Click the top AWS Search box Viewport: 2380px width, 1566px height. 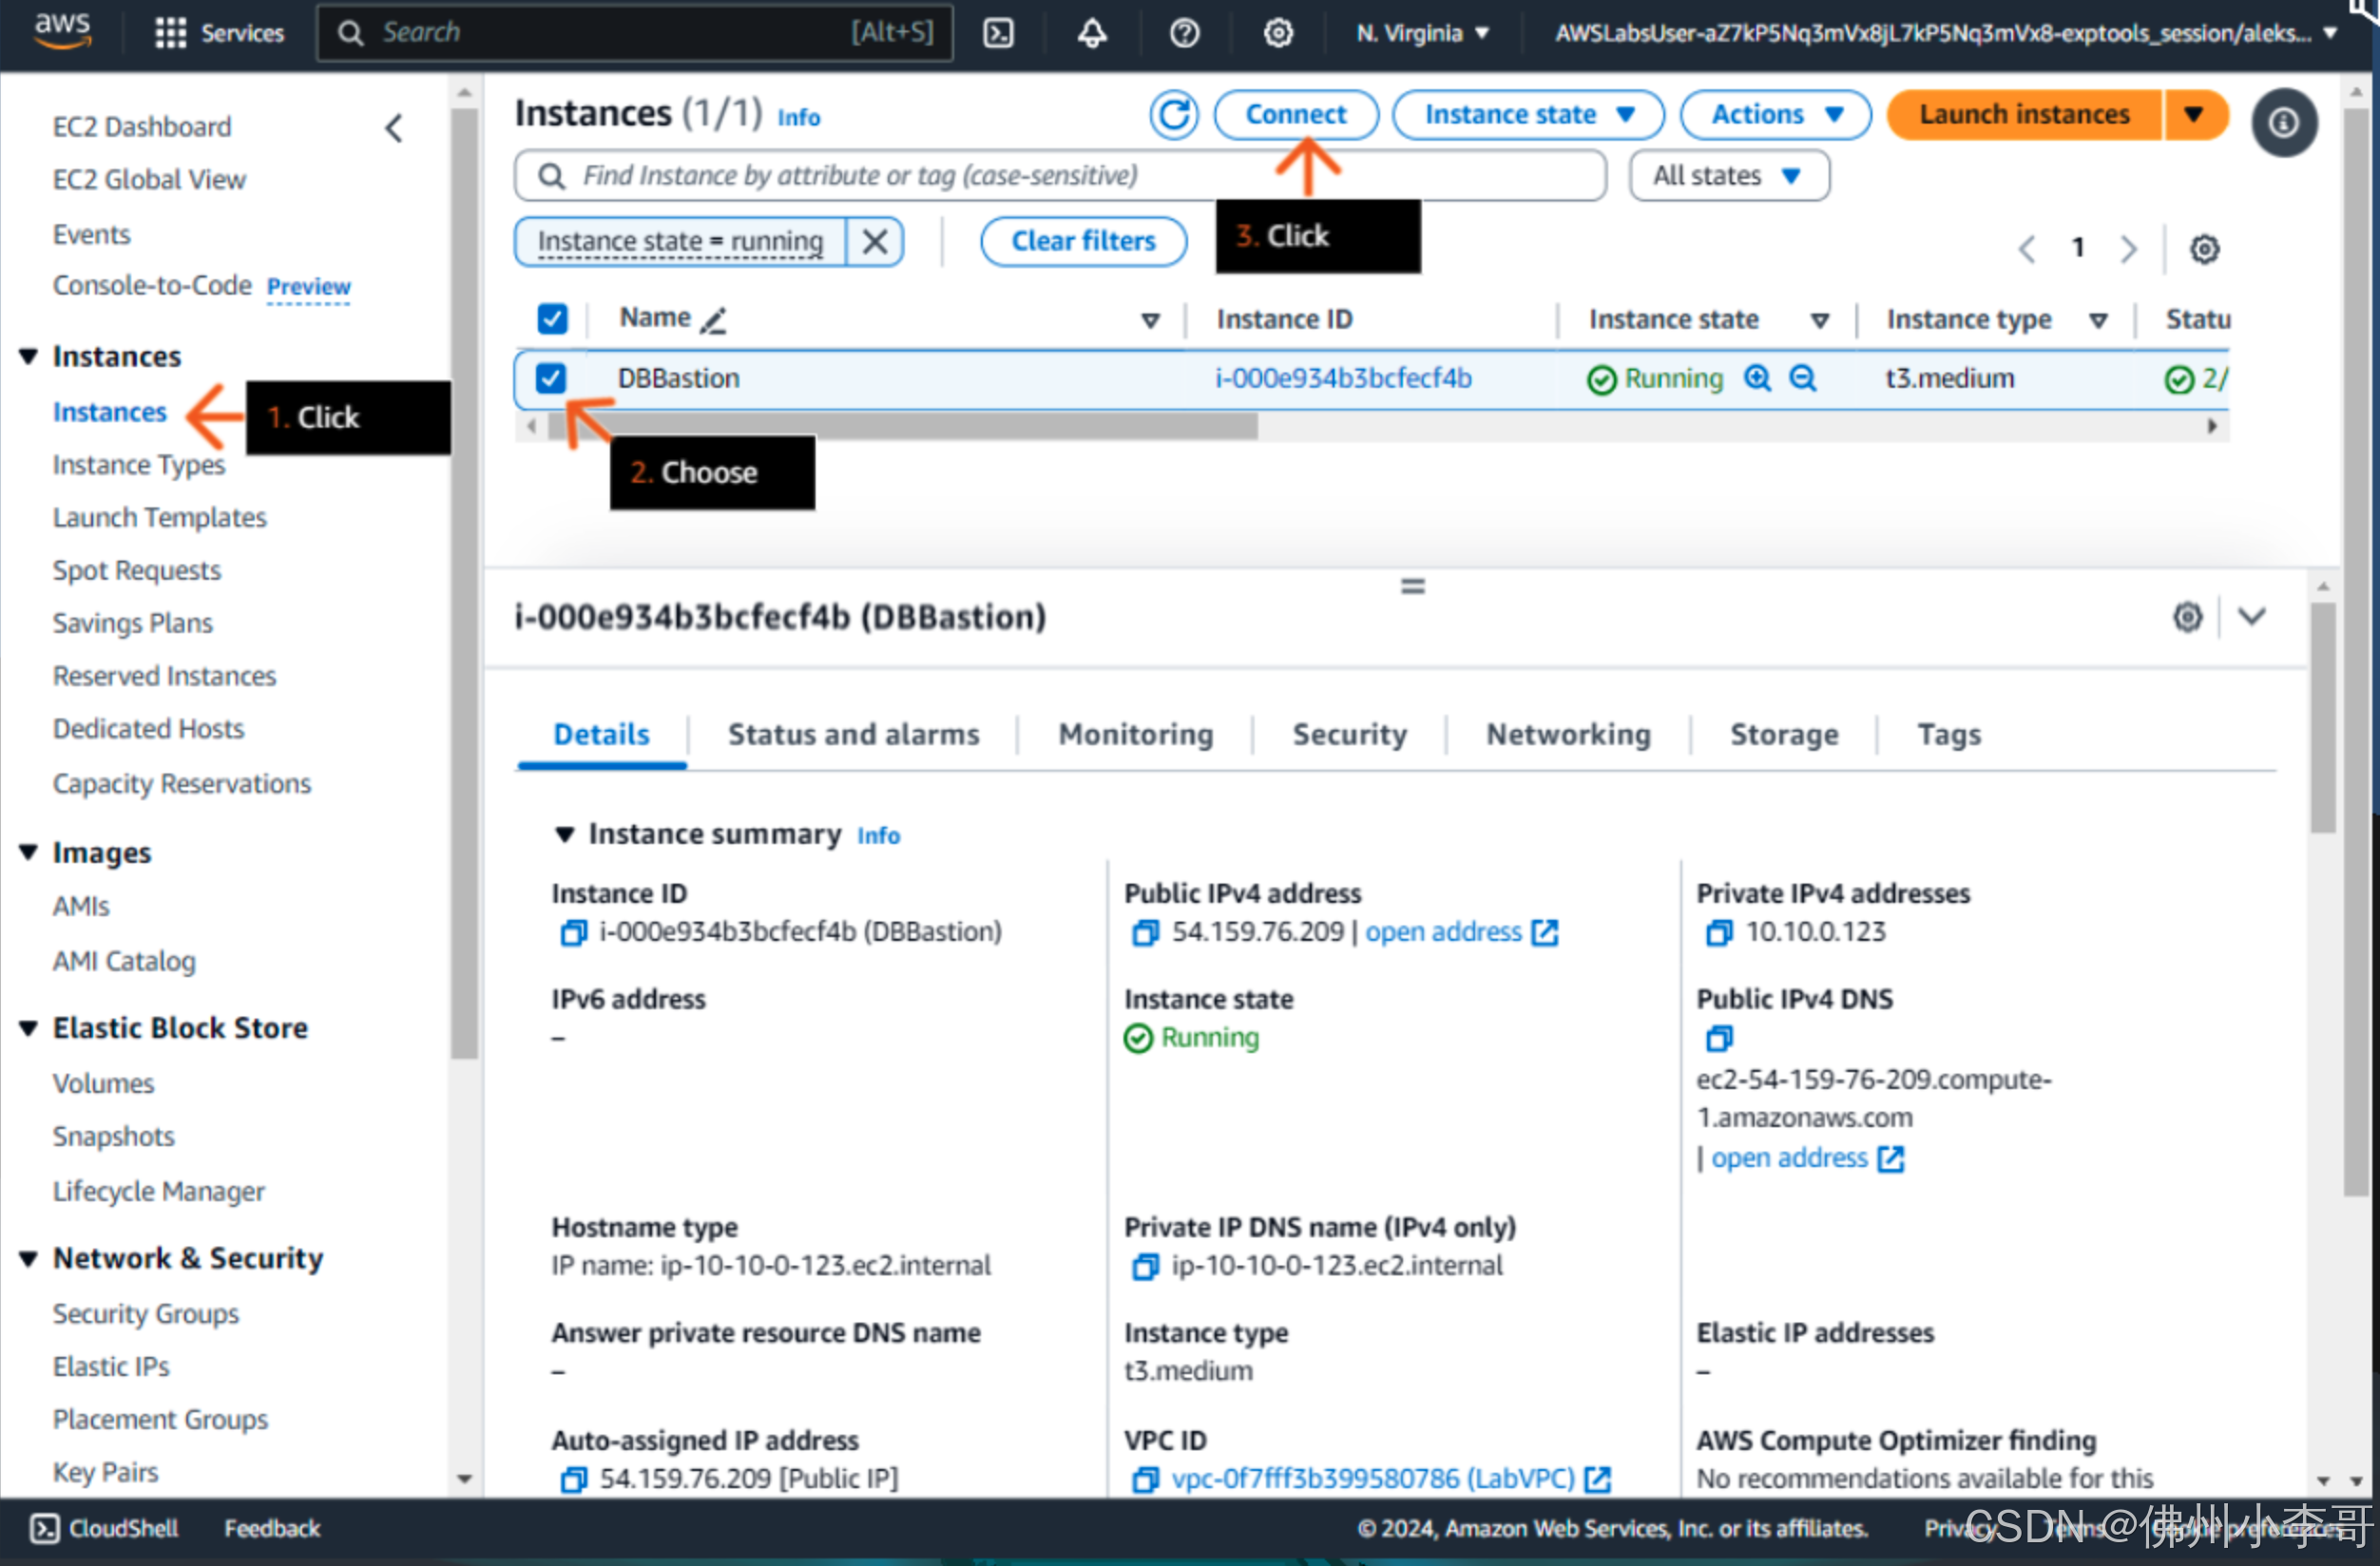point(635,33)
